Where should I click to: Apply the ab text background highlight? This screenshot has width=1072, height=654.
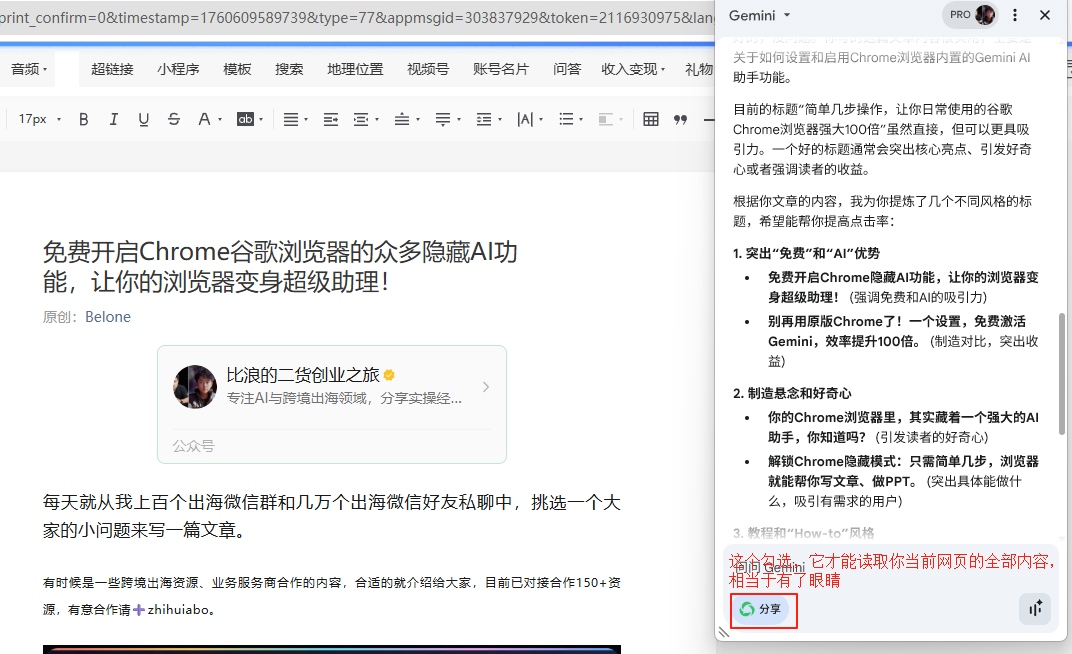click(245, 120)
